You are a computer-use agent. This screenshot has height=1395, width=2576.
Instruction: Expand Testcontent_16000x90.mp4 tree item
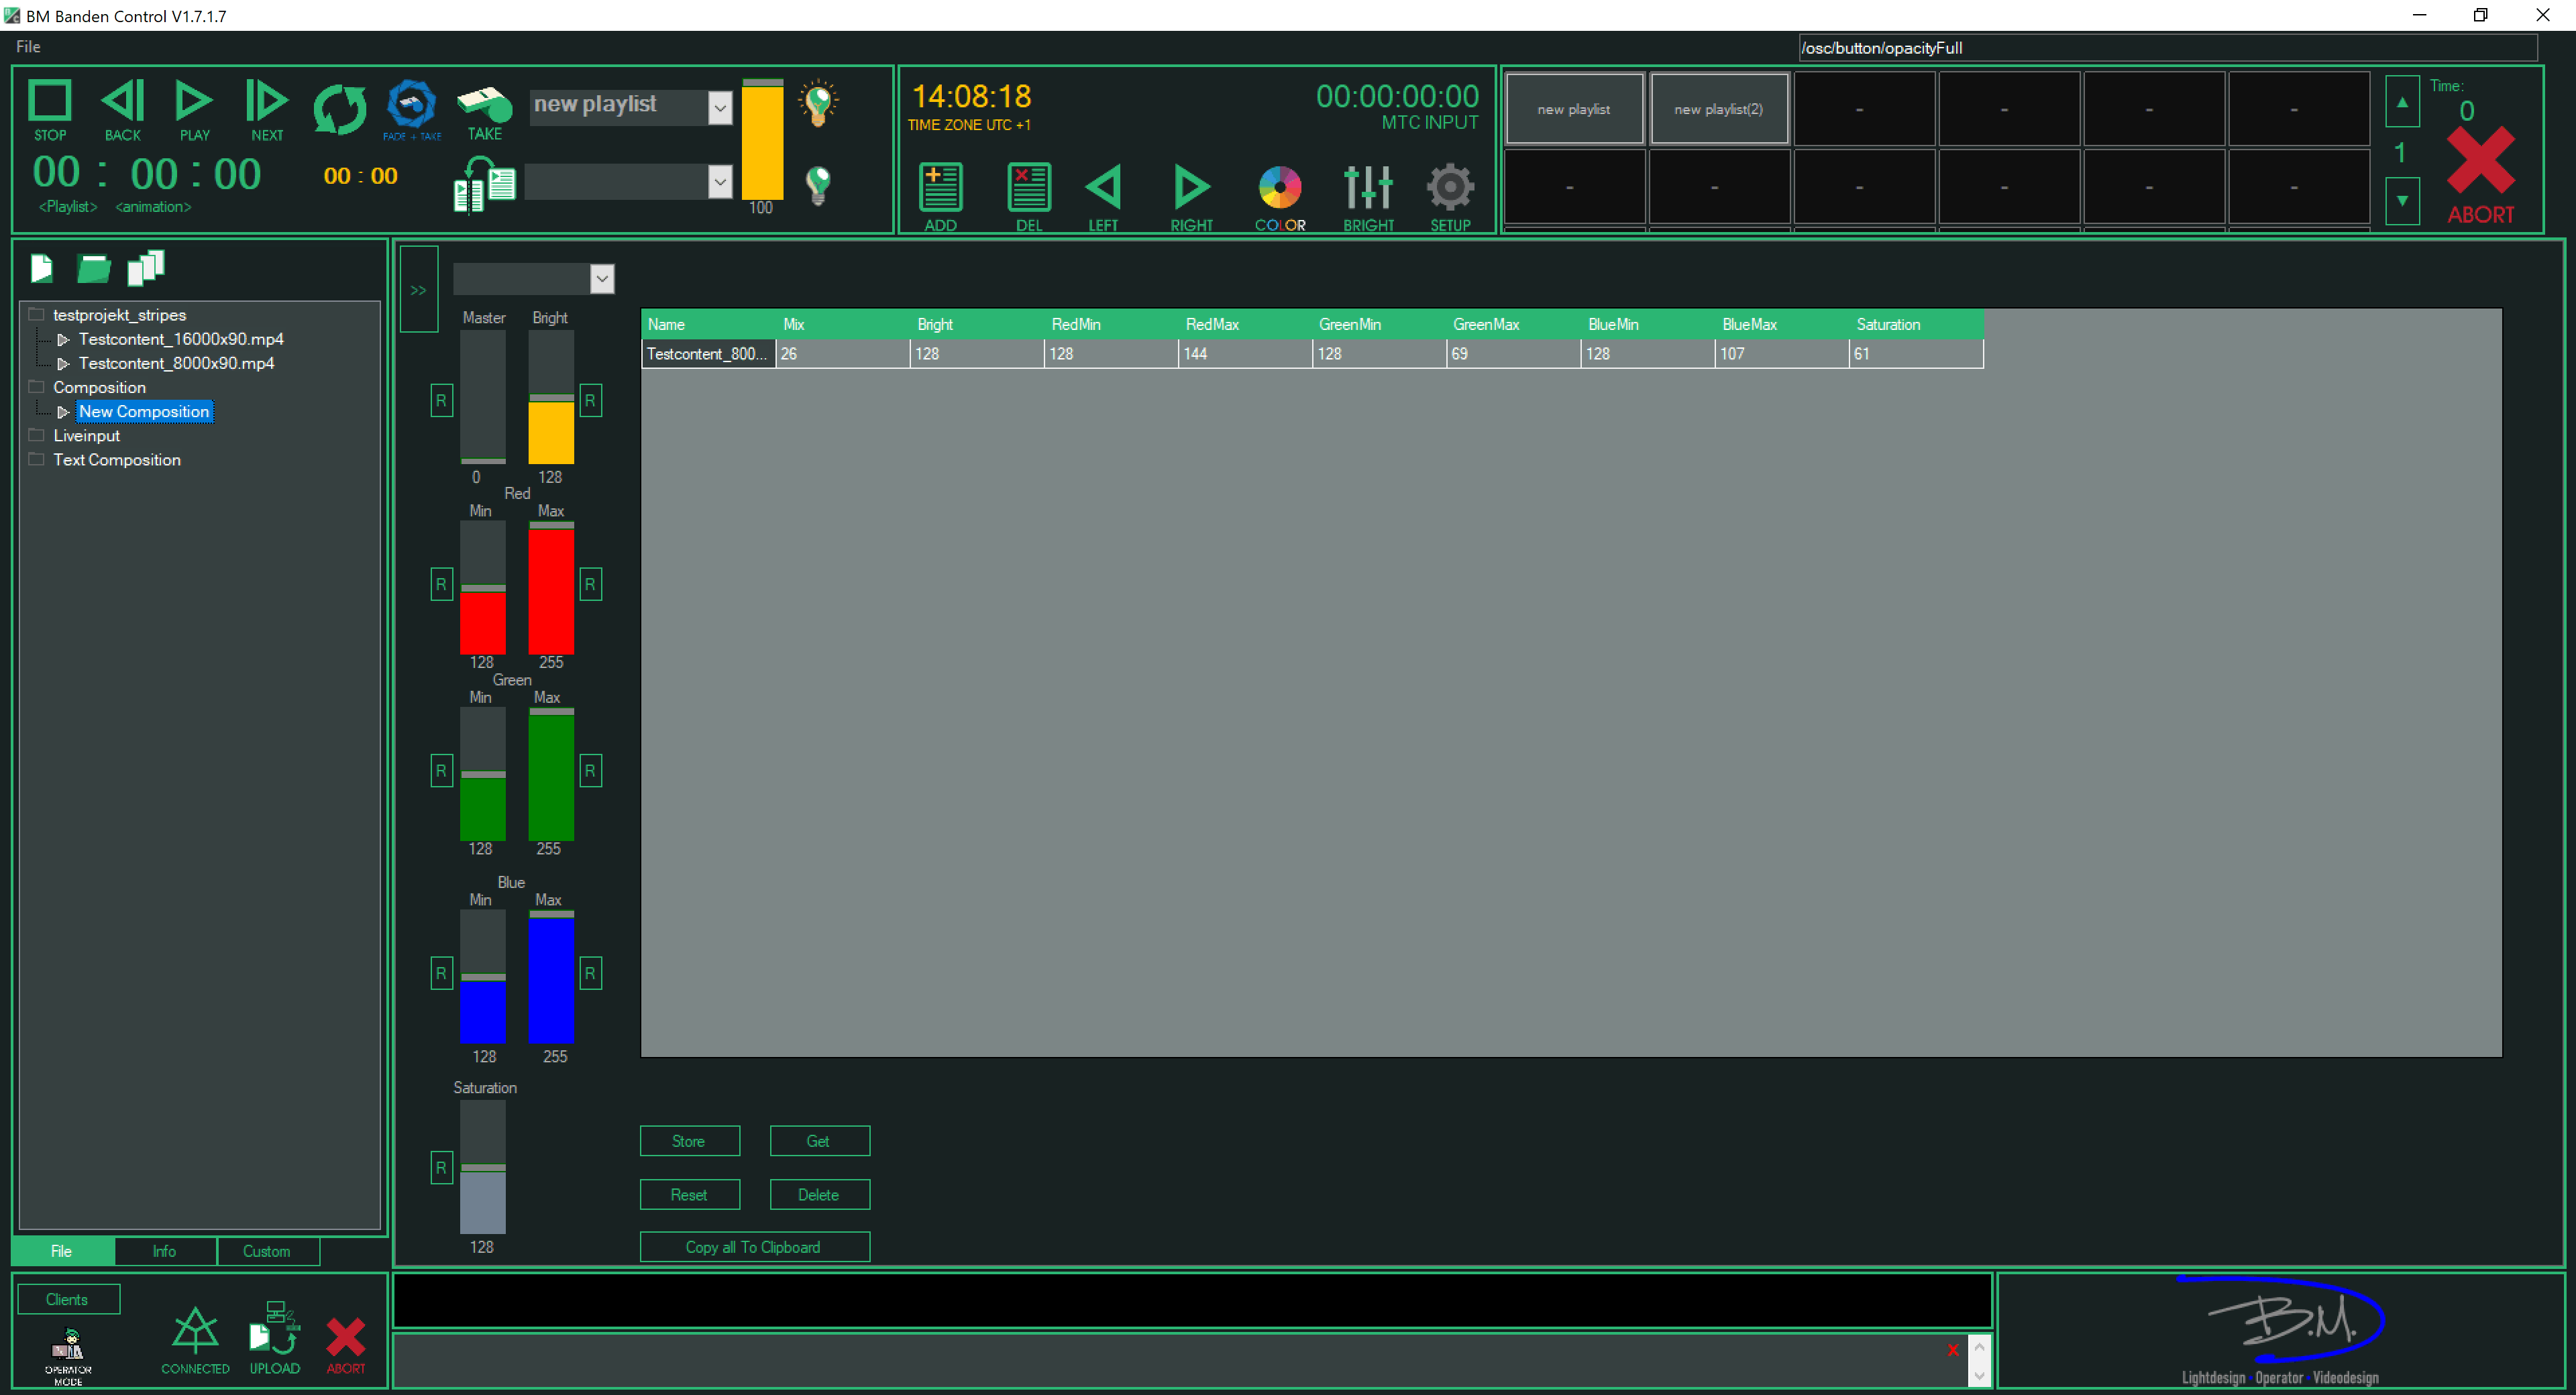click(63, 340)
